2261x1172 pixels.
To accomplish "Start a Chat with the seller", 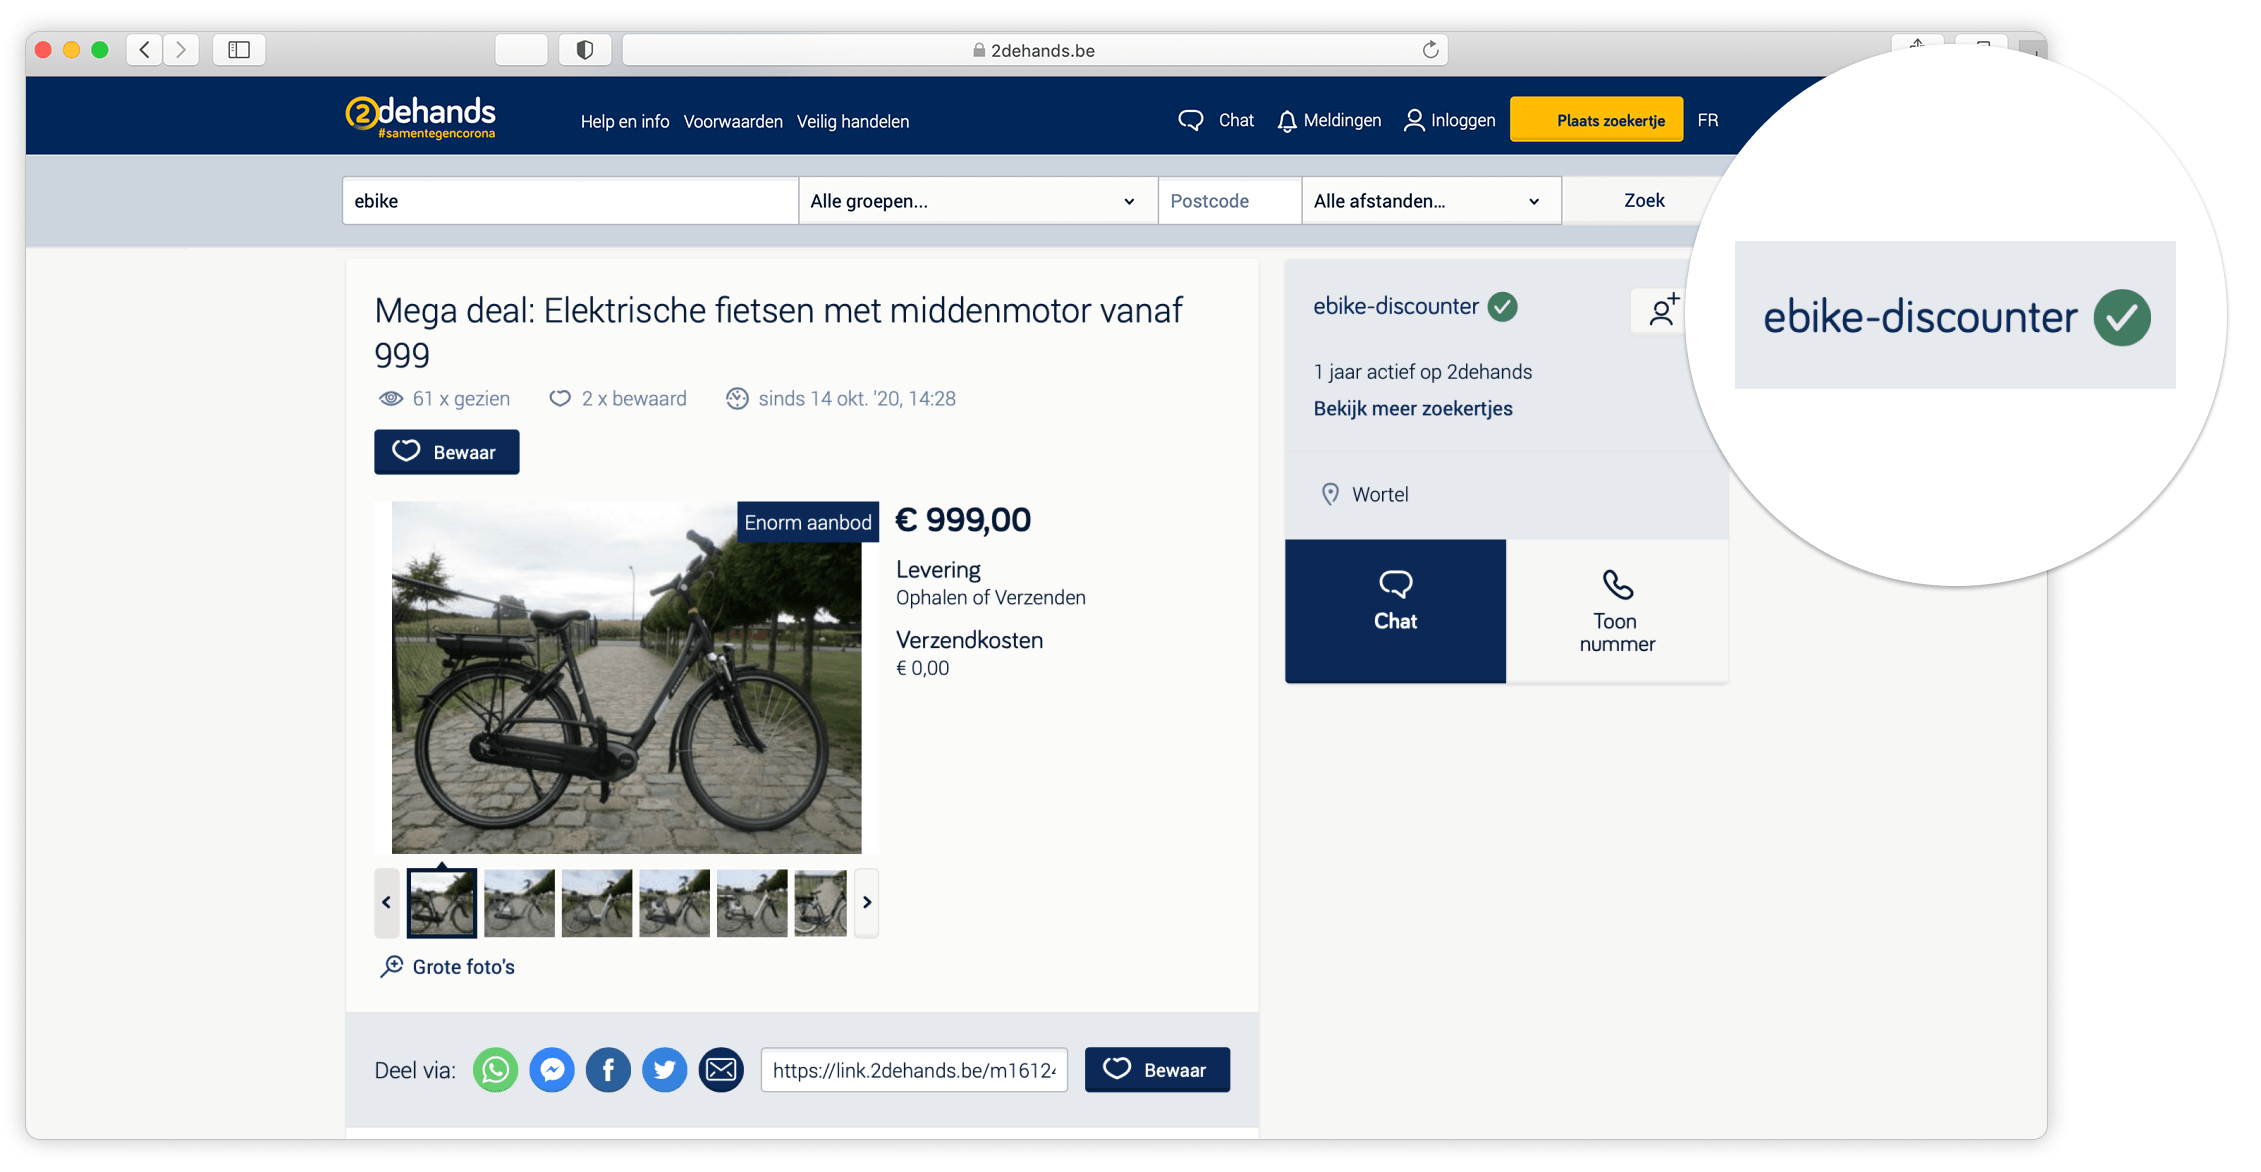I will (x=1395, y=611).
